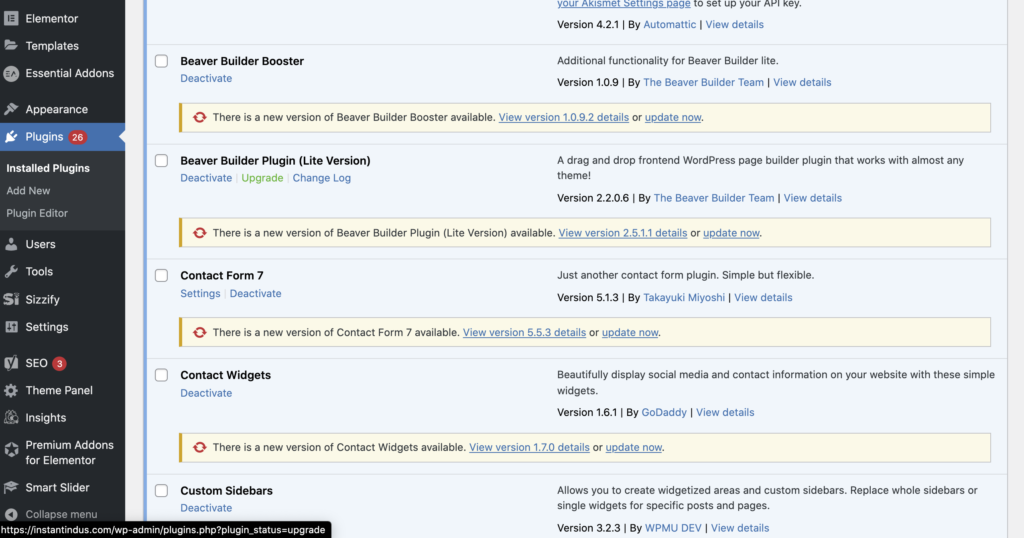The height and width of the screenshot is (538, 1024).
Task: Click View version 1.0.9.2 details
Action: [564, 118]
